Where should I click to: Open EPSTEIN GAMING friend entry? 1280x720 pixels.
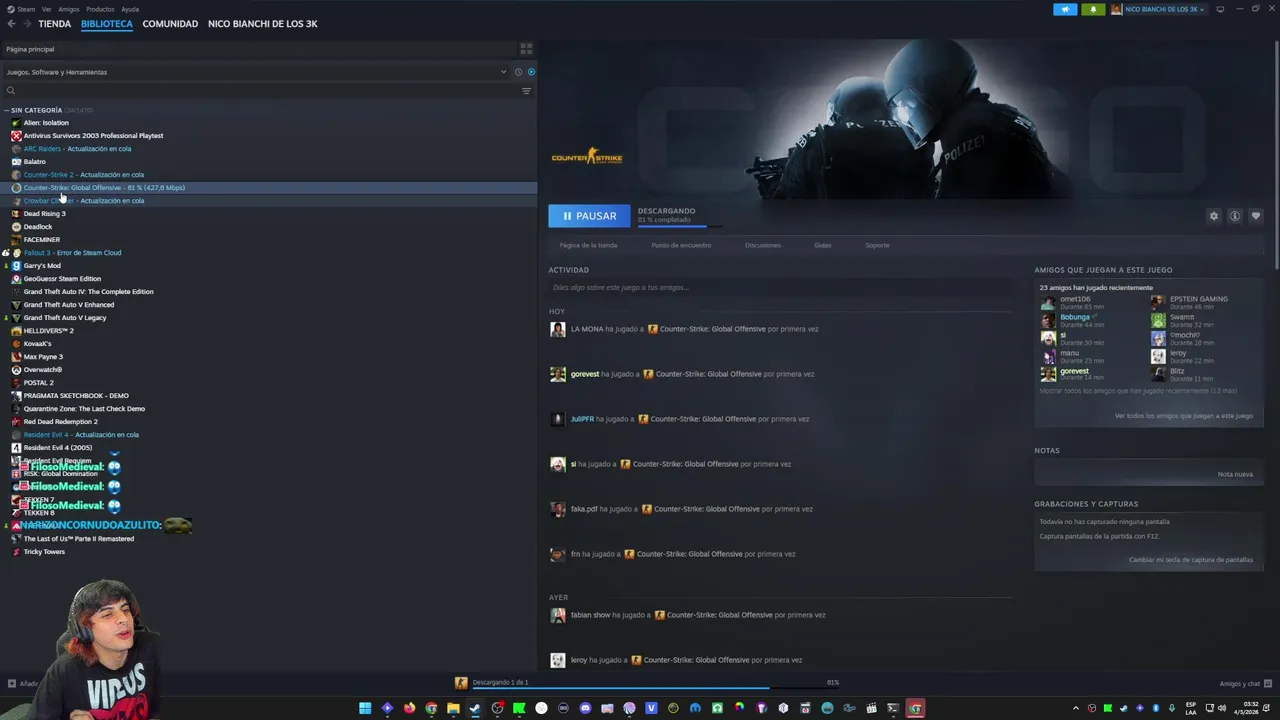pos(1199,299)
